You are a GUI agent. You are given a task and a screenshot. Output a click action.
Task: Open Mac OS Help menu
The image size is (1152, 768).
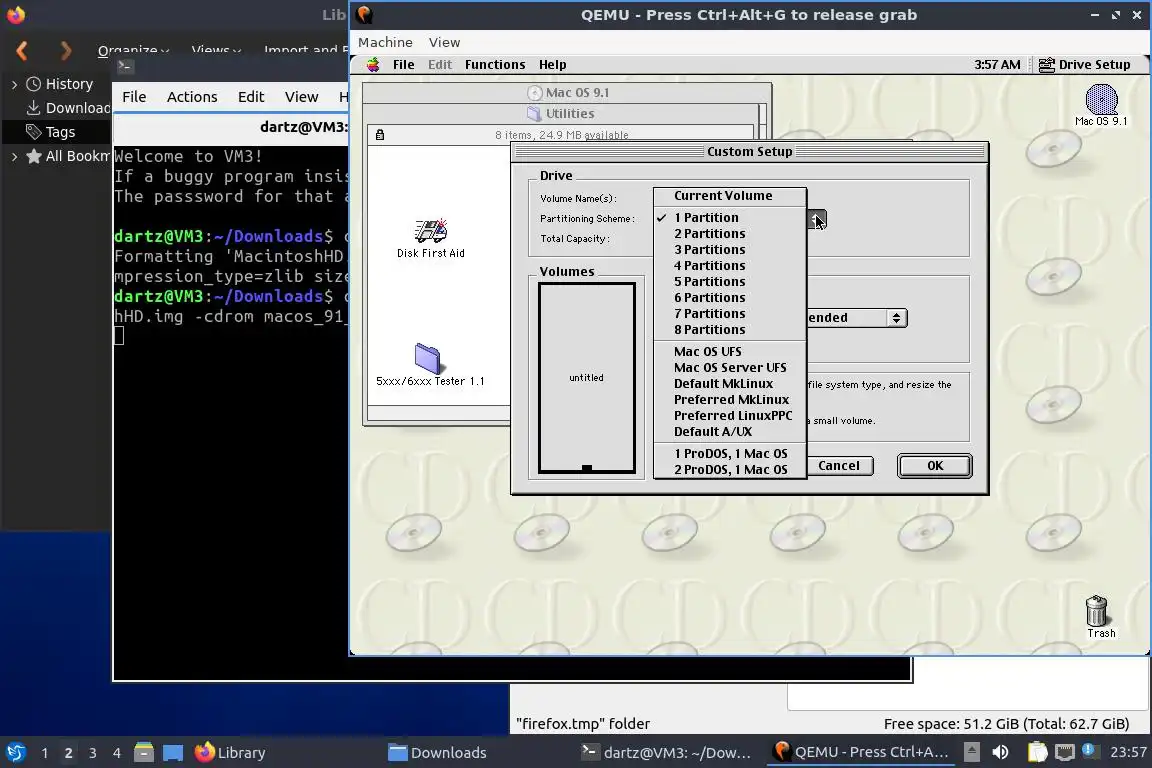[x=552, y=65]
